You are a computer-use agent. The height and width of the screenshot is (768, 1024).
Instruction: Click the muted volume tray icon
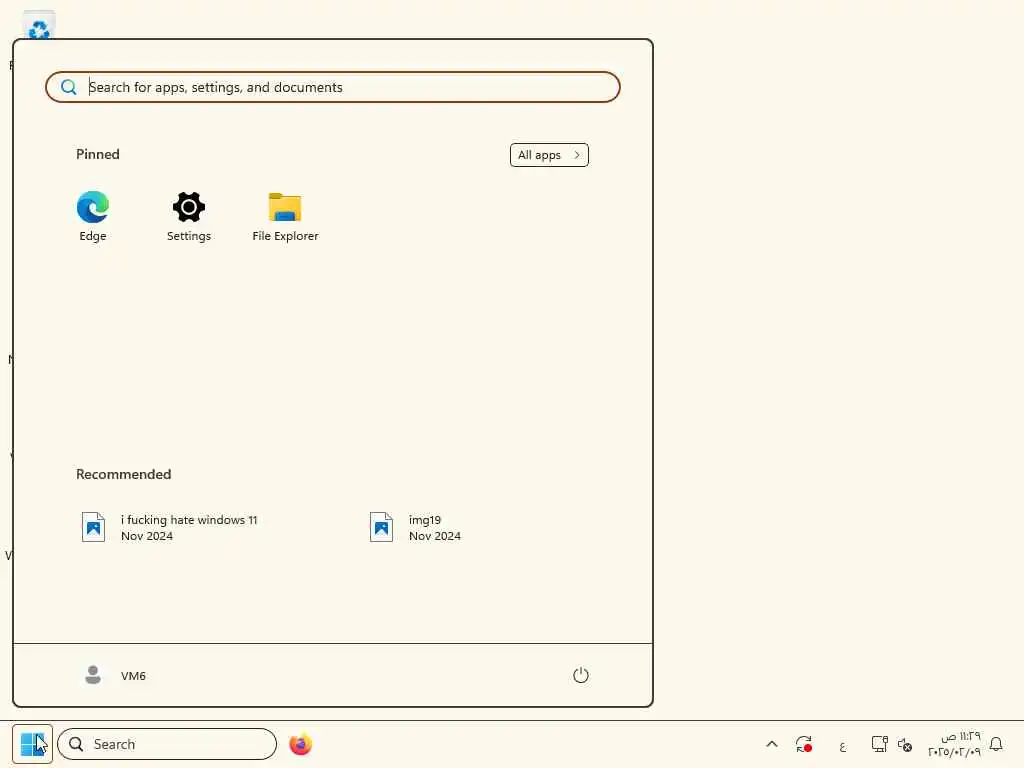coord(904,744)
